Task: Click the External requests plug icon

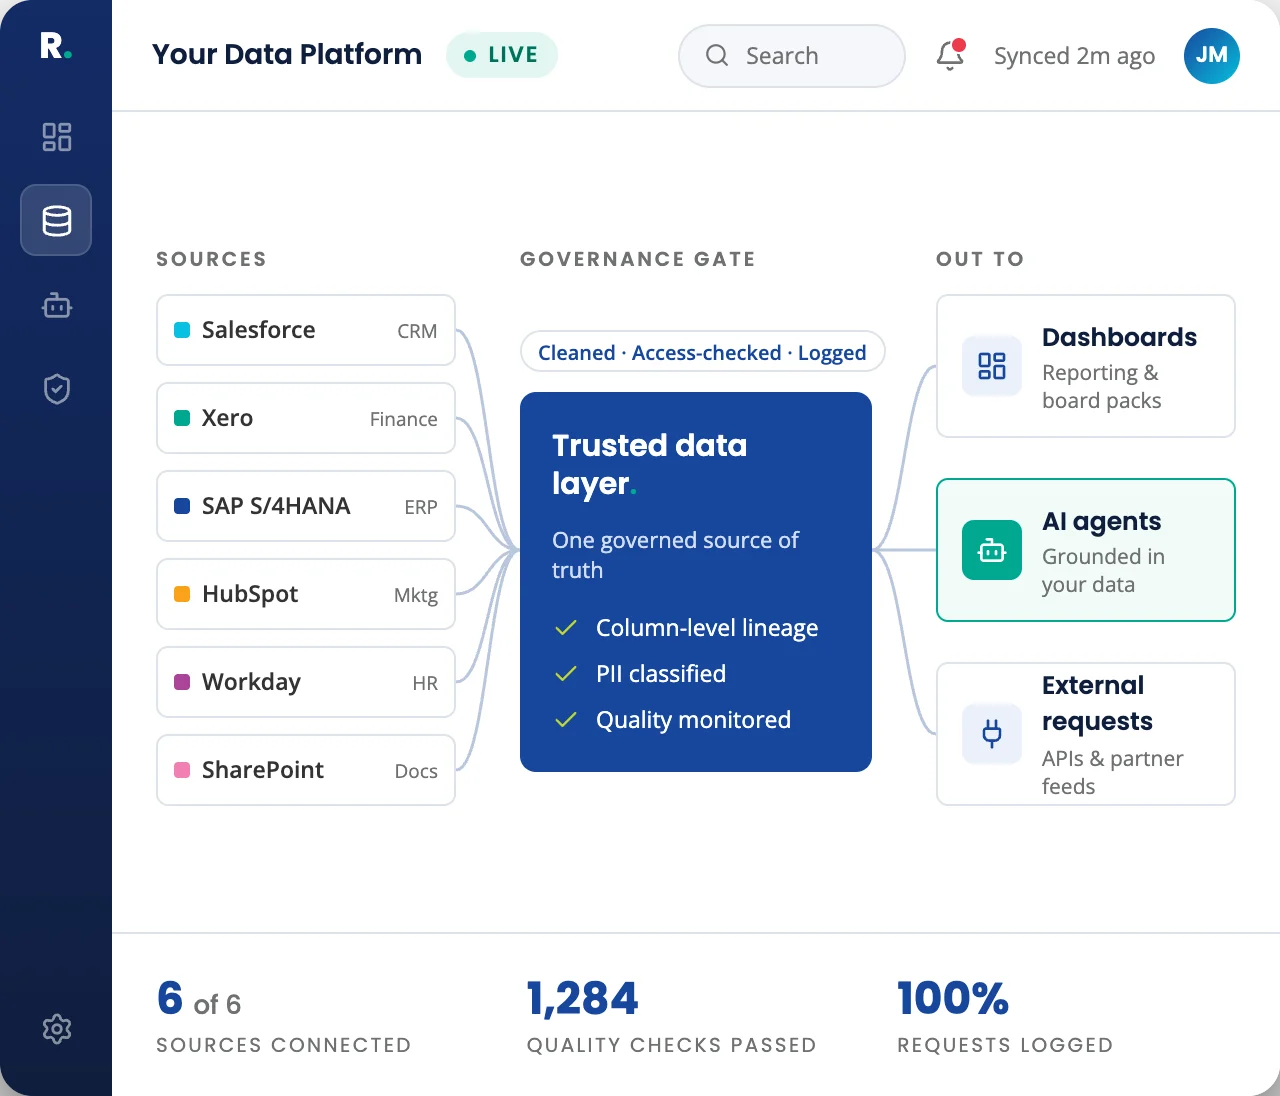Action: point(992,734)
